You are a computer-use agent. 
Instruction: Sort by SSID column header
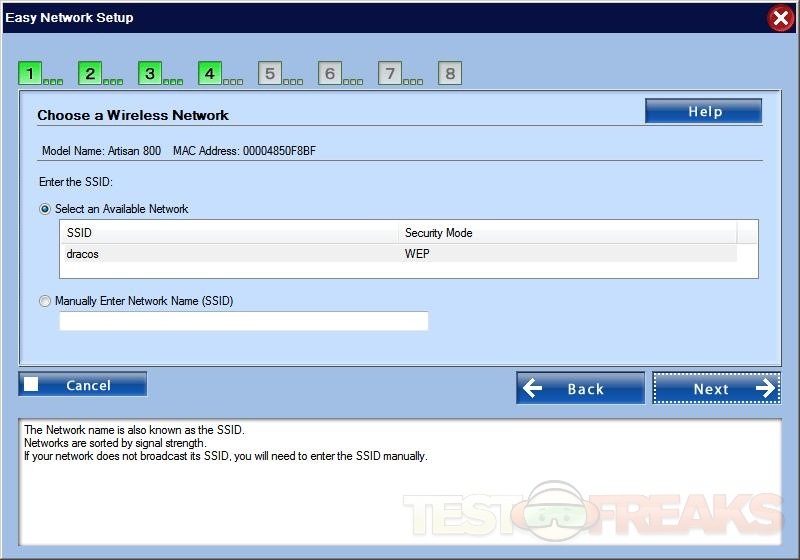tap(229, 233)
